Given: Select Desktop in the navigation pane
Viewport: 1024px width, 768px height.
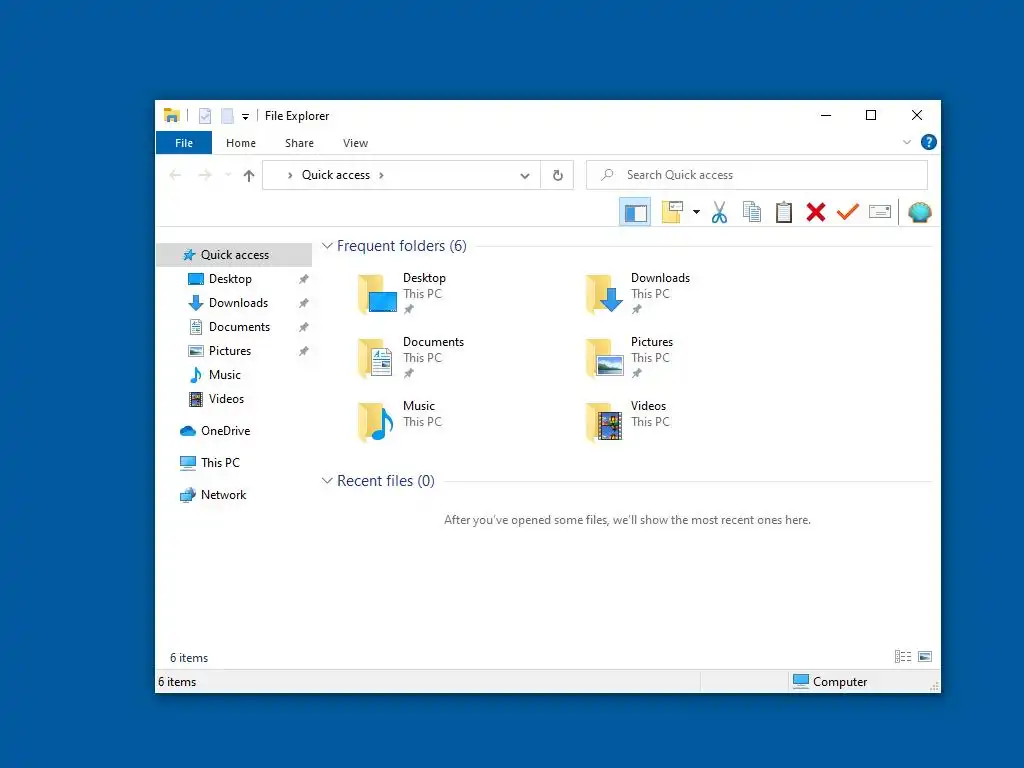Looking at the screenshot, I should [x=230, y=279].
